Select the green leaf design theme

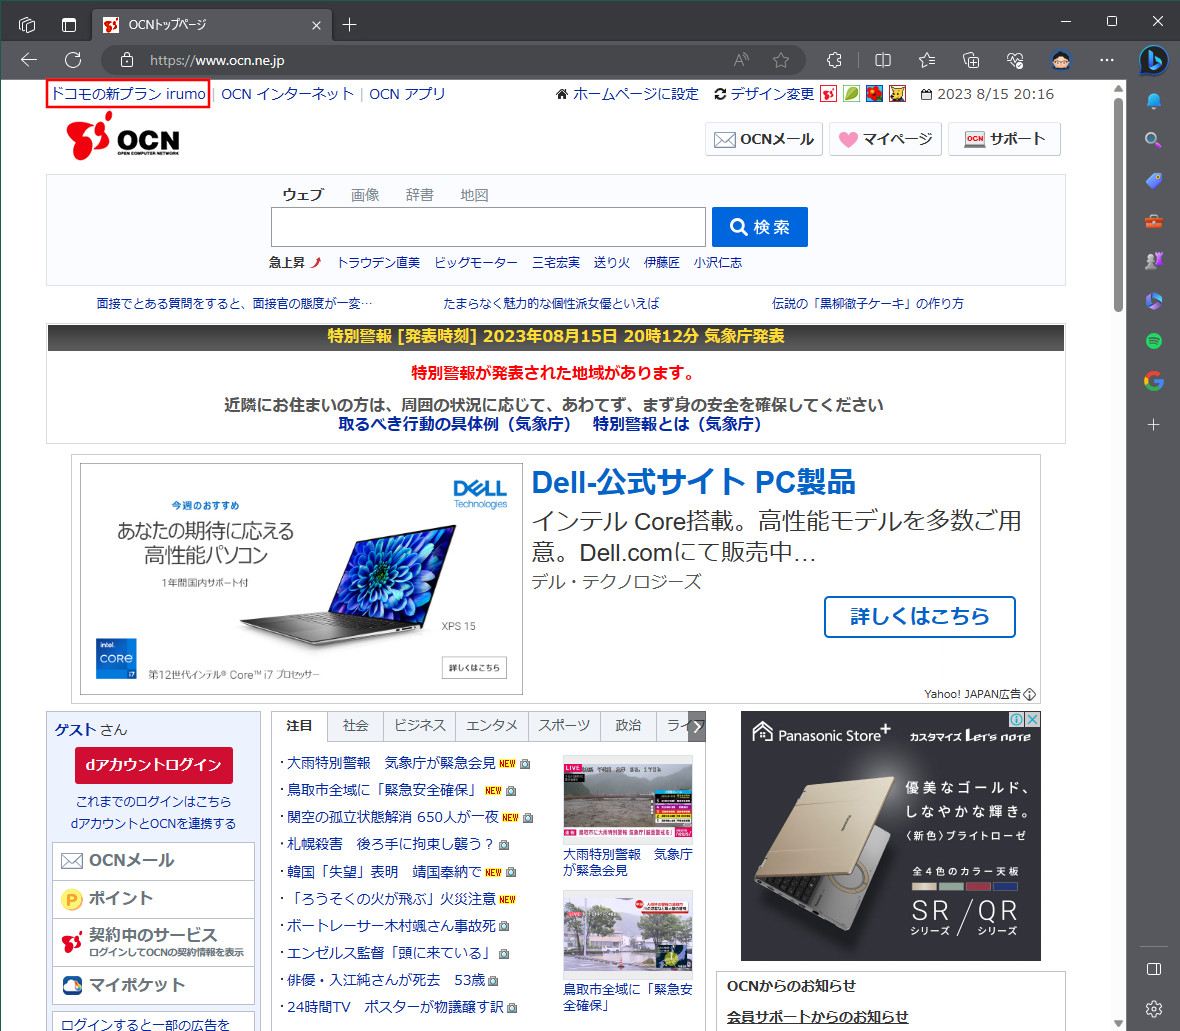[851, 94]
